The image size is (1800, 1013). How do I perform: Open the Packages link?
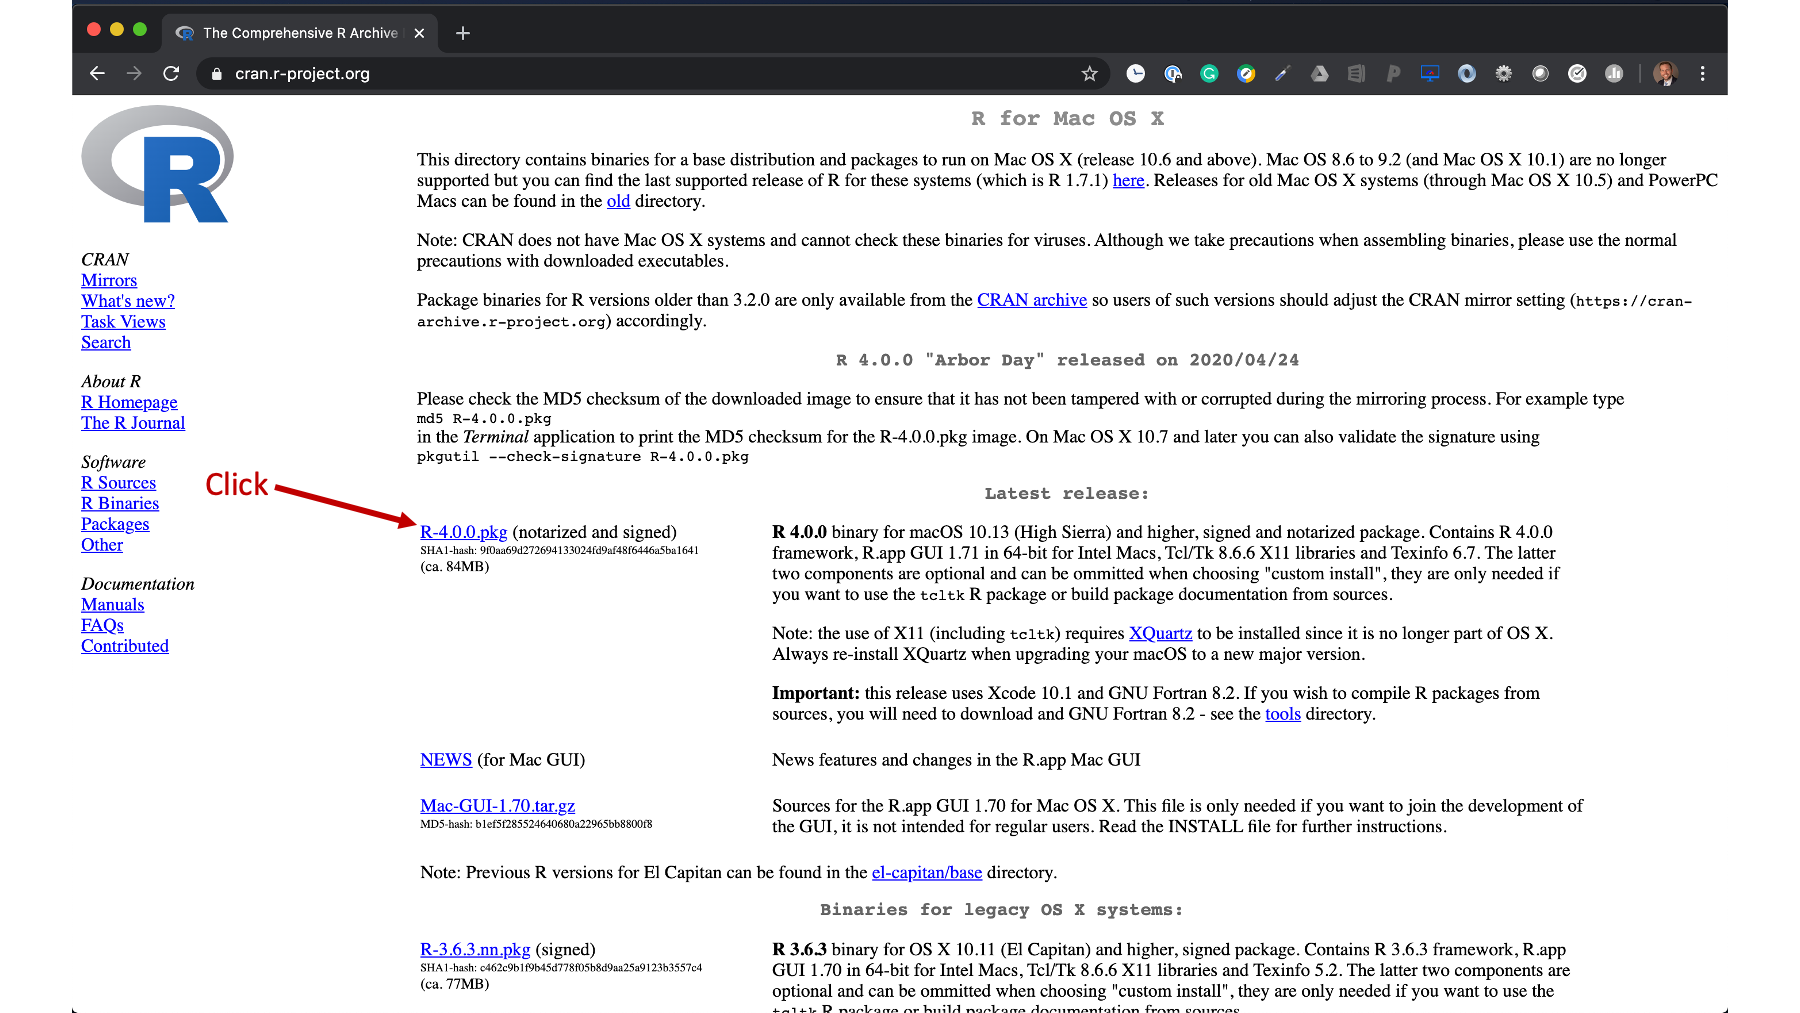[x=115, y=524]
